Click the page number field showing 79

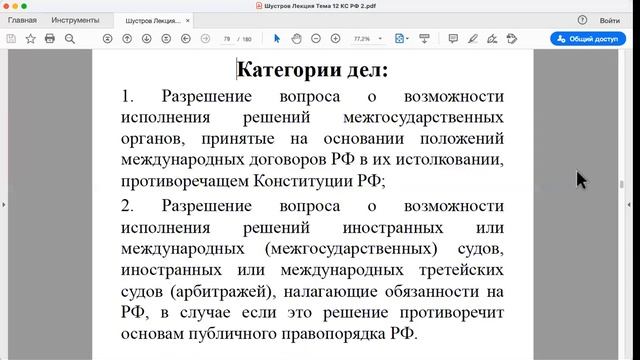tap(227, 39)
